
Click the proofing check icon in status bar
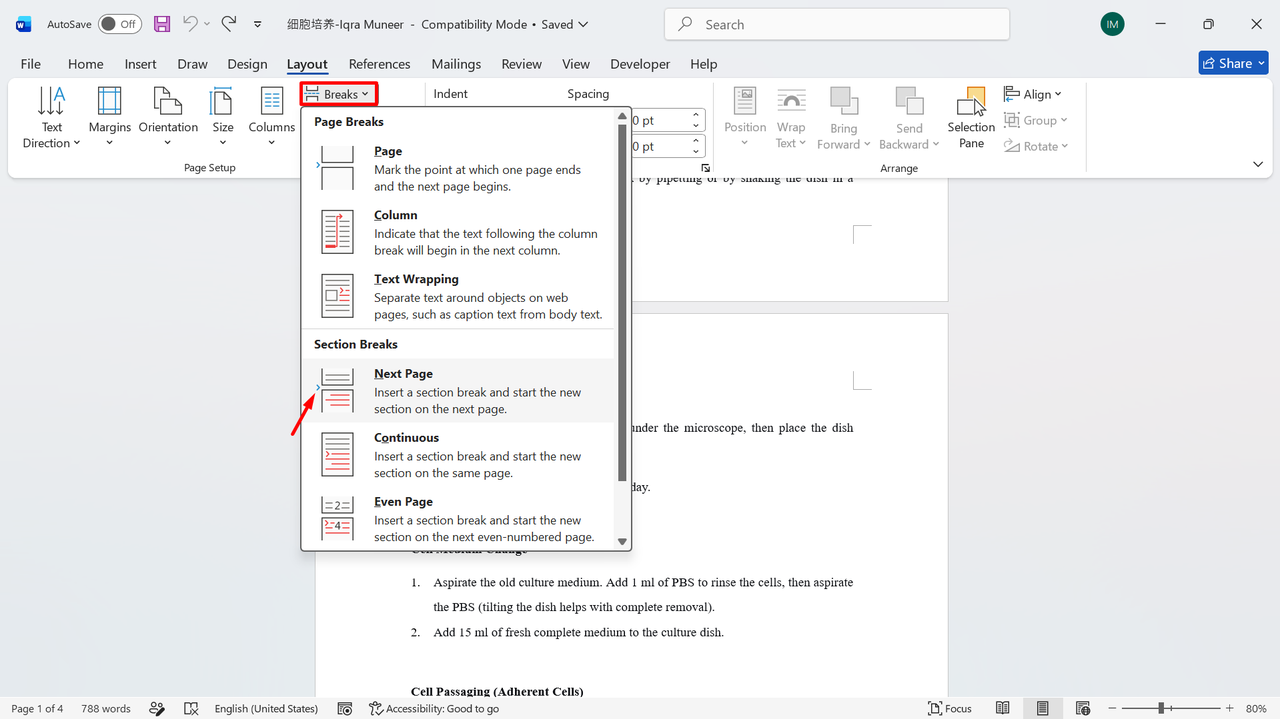pos(191,708)
